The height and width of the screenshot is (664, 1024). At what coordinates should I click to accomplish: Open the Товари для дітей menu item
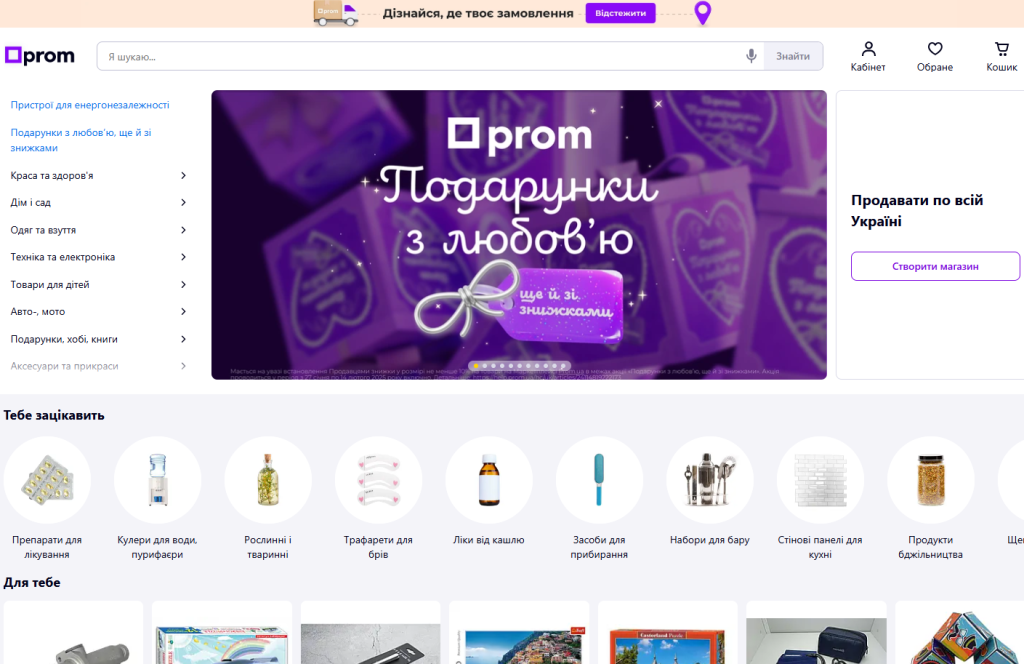50,285
